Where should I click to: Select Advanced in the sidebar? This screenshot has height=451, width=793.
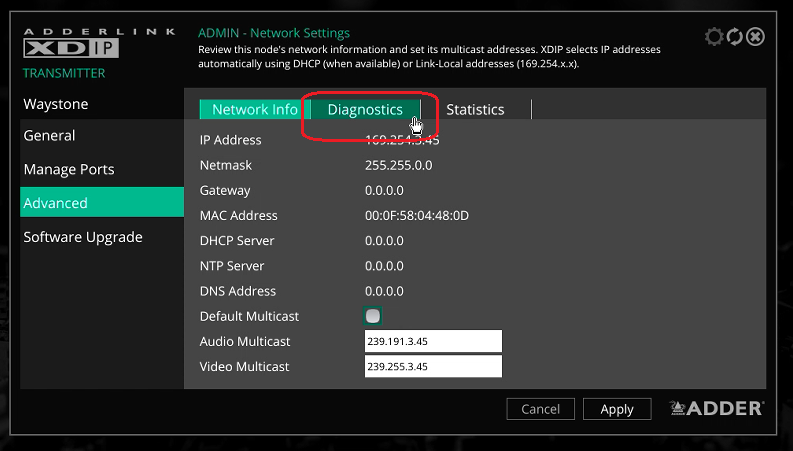[x=56, y=203]
